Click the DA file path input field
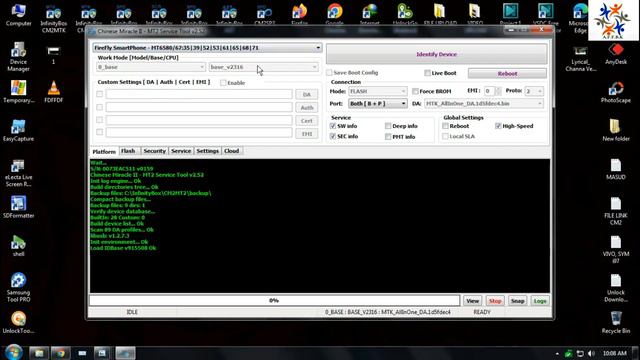 click(199, 94)
